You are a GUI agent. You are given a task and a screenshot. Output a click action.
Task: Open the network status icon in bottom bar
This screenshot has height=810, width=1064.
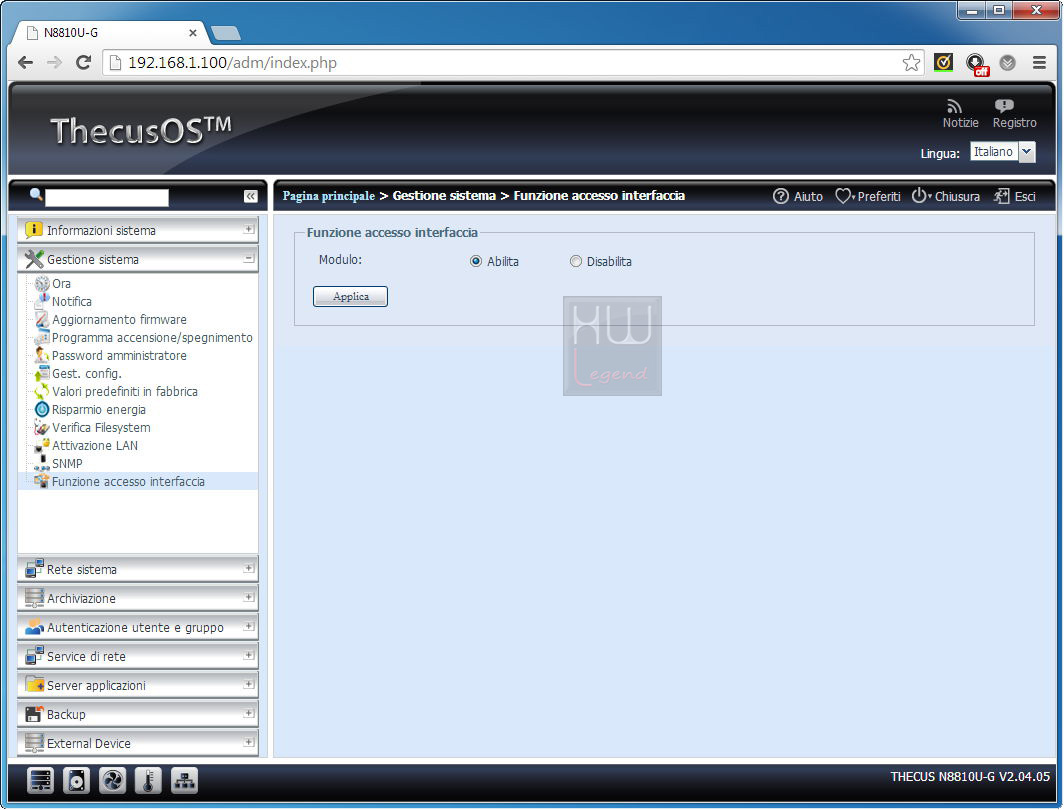[184, 781]
